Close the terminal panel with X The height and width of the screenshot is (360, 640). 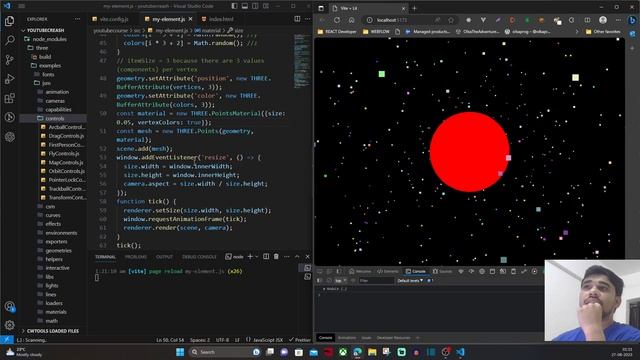307,256
